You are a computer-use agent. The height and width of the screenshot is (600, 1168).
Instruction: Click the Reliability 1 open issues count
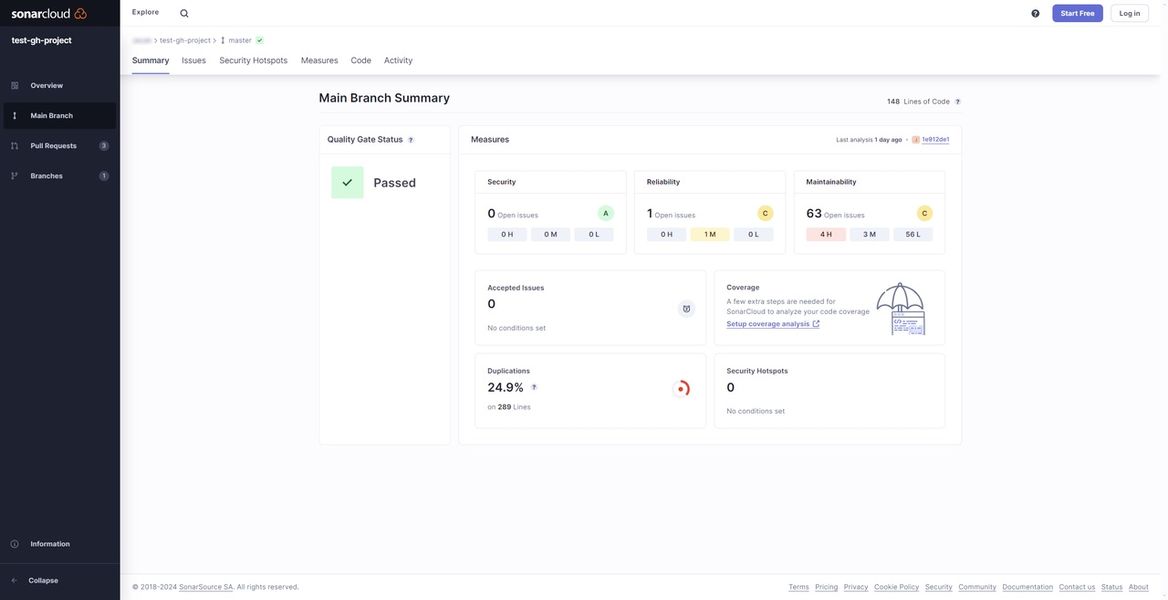[x=650, y=214]
